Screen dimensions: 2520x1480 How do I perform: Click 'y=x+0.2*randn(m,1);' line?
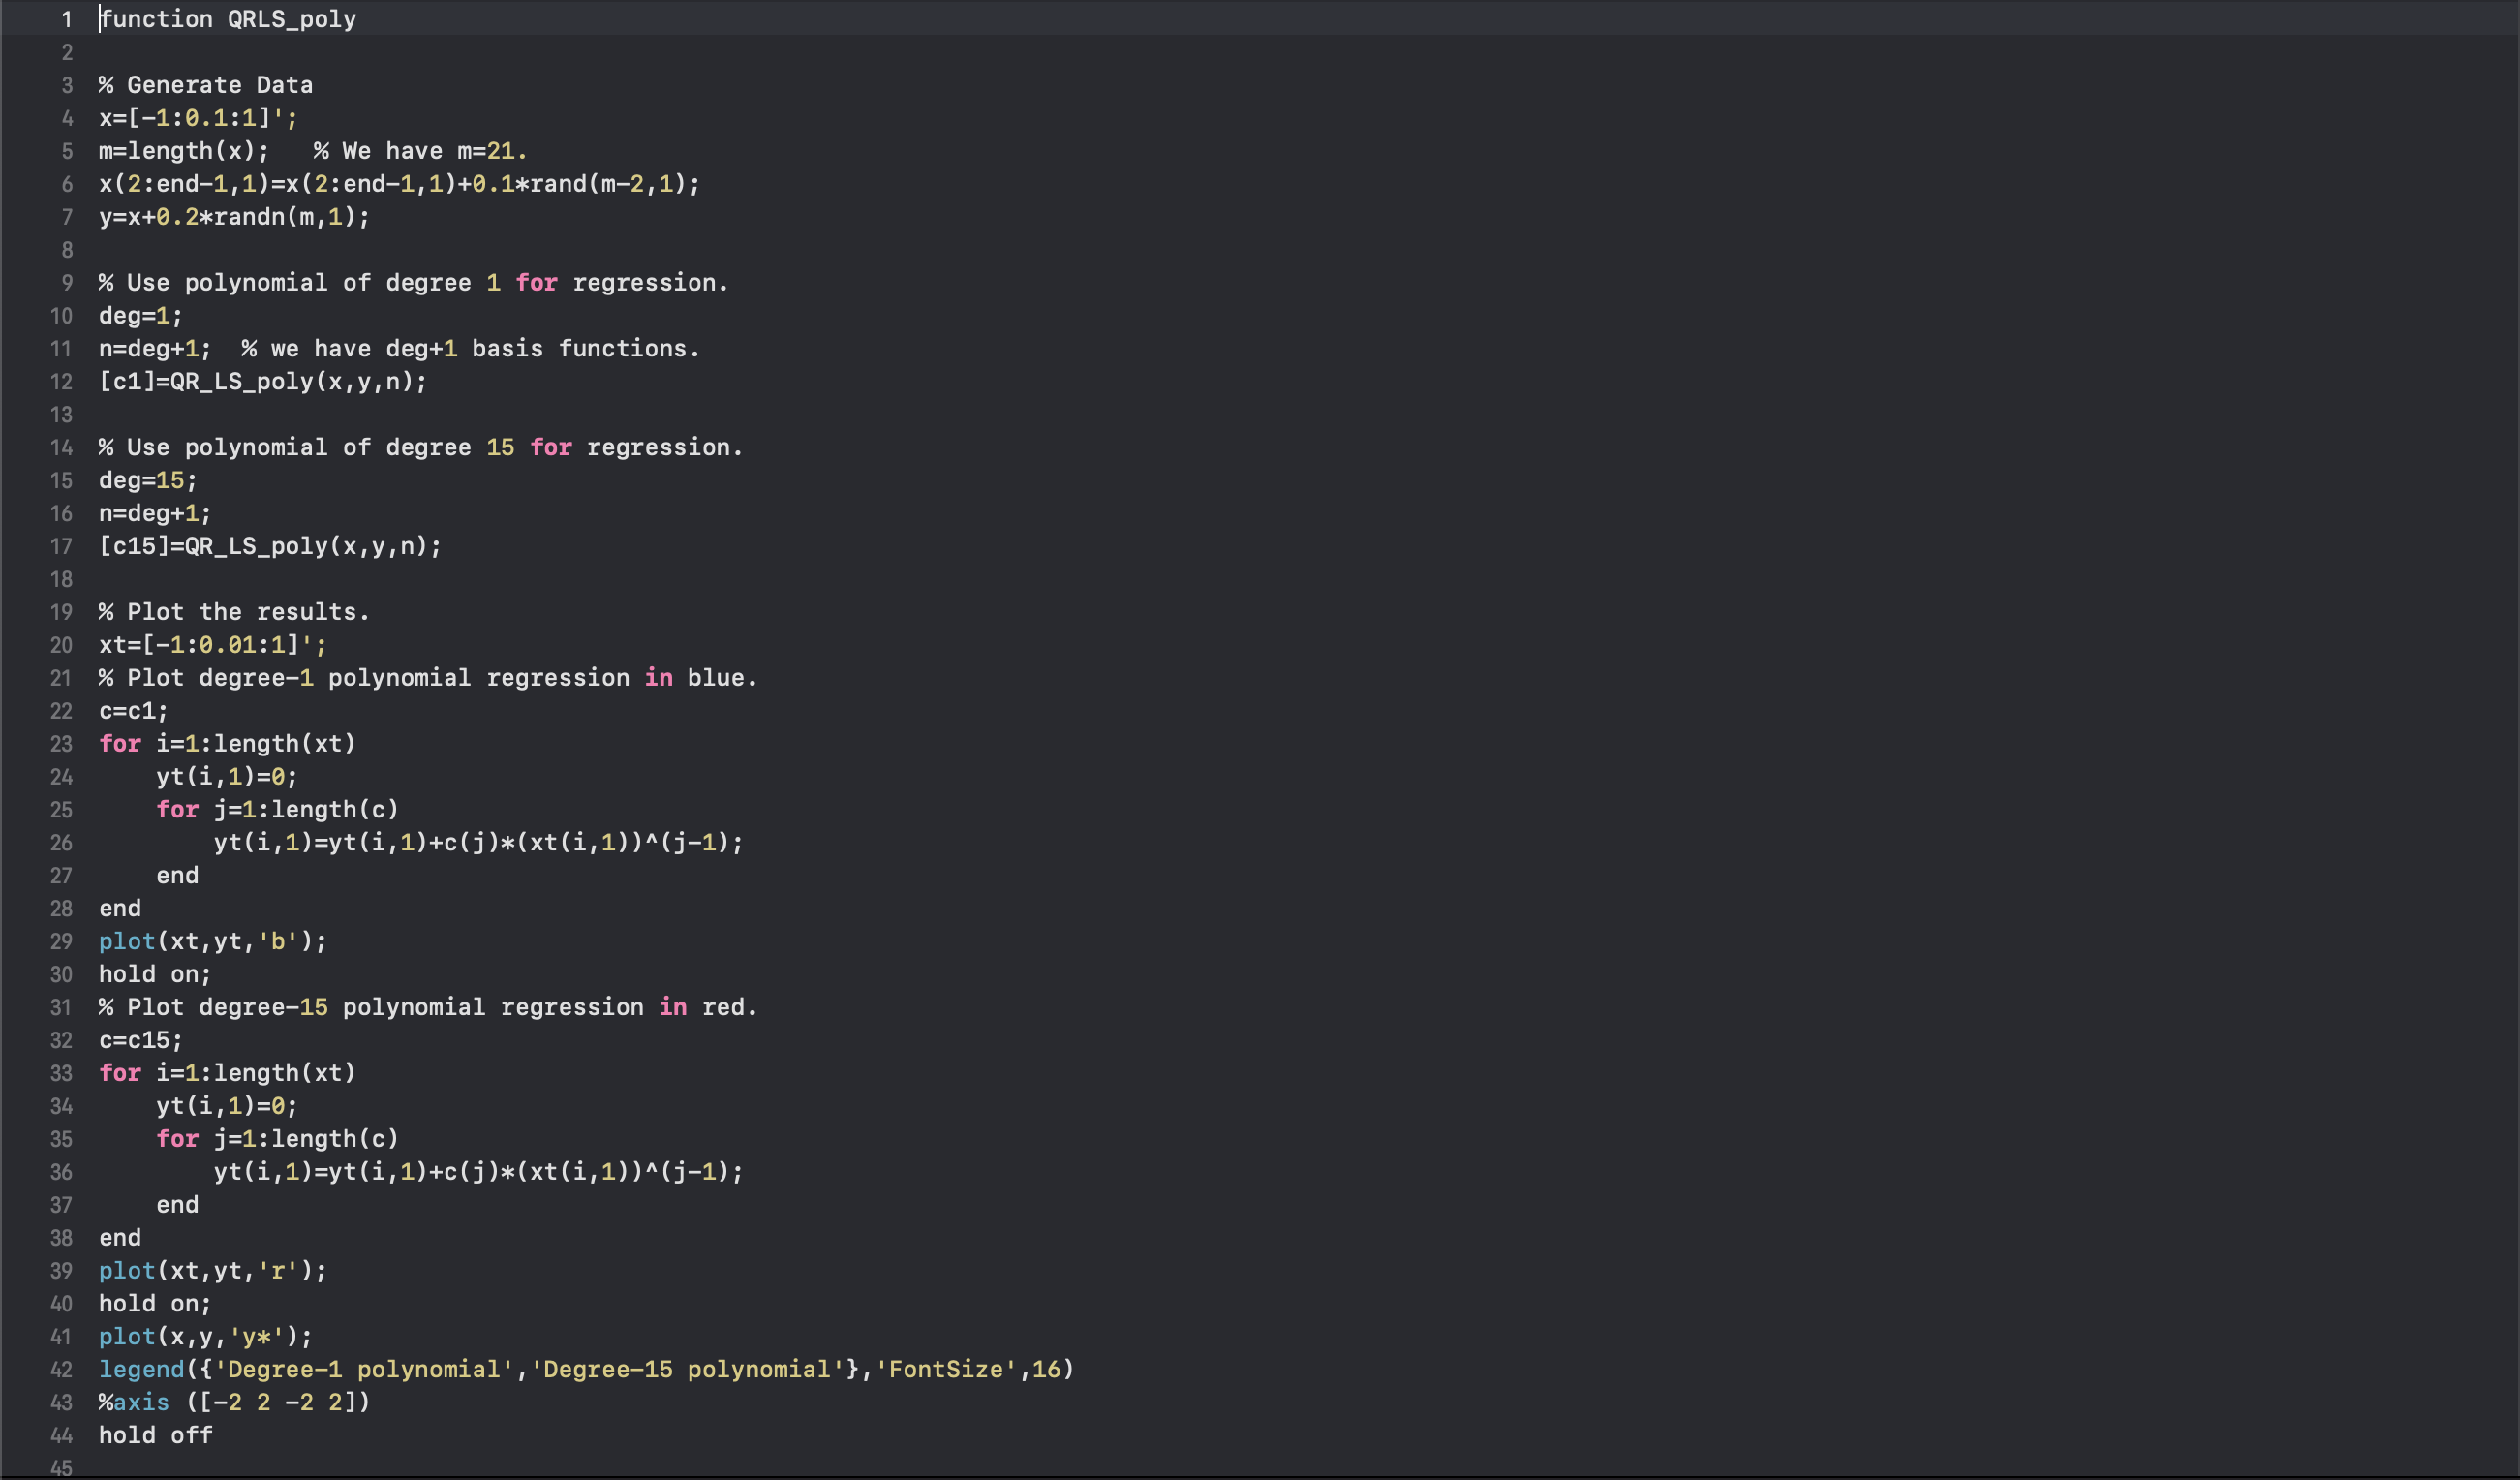234,218
